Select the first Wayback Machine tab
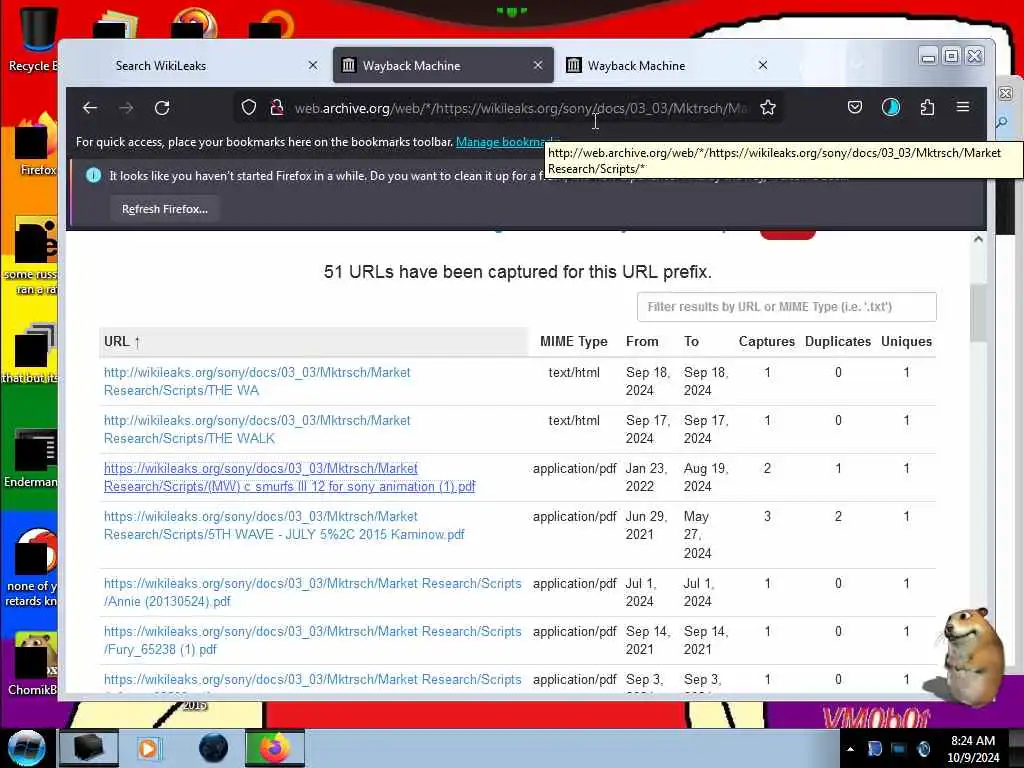This screenshot has height=768, width=1024. [x=443, y=65]
